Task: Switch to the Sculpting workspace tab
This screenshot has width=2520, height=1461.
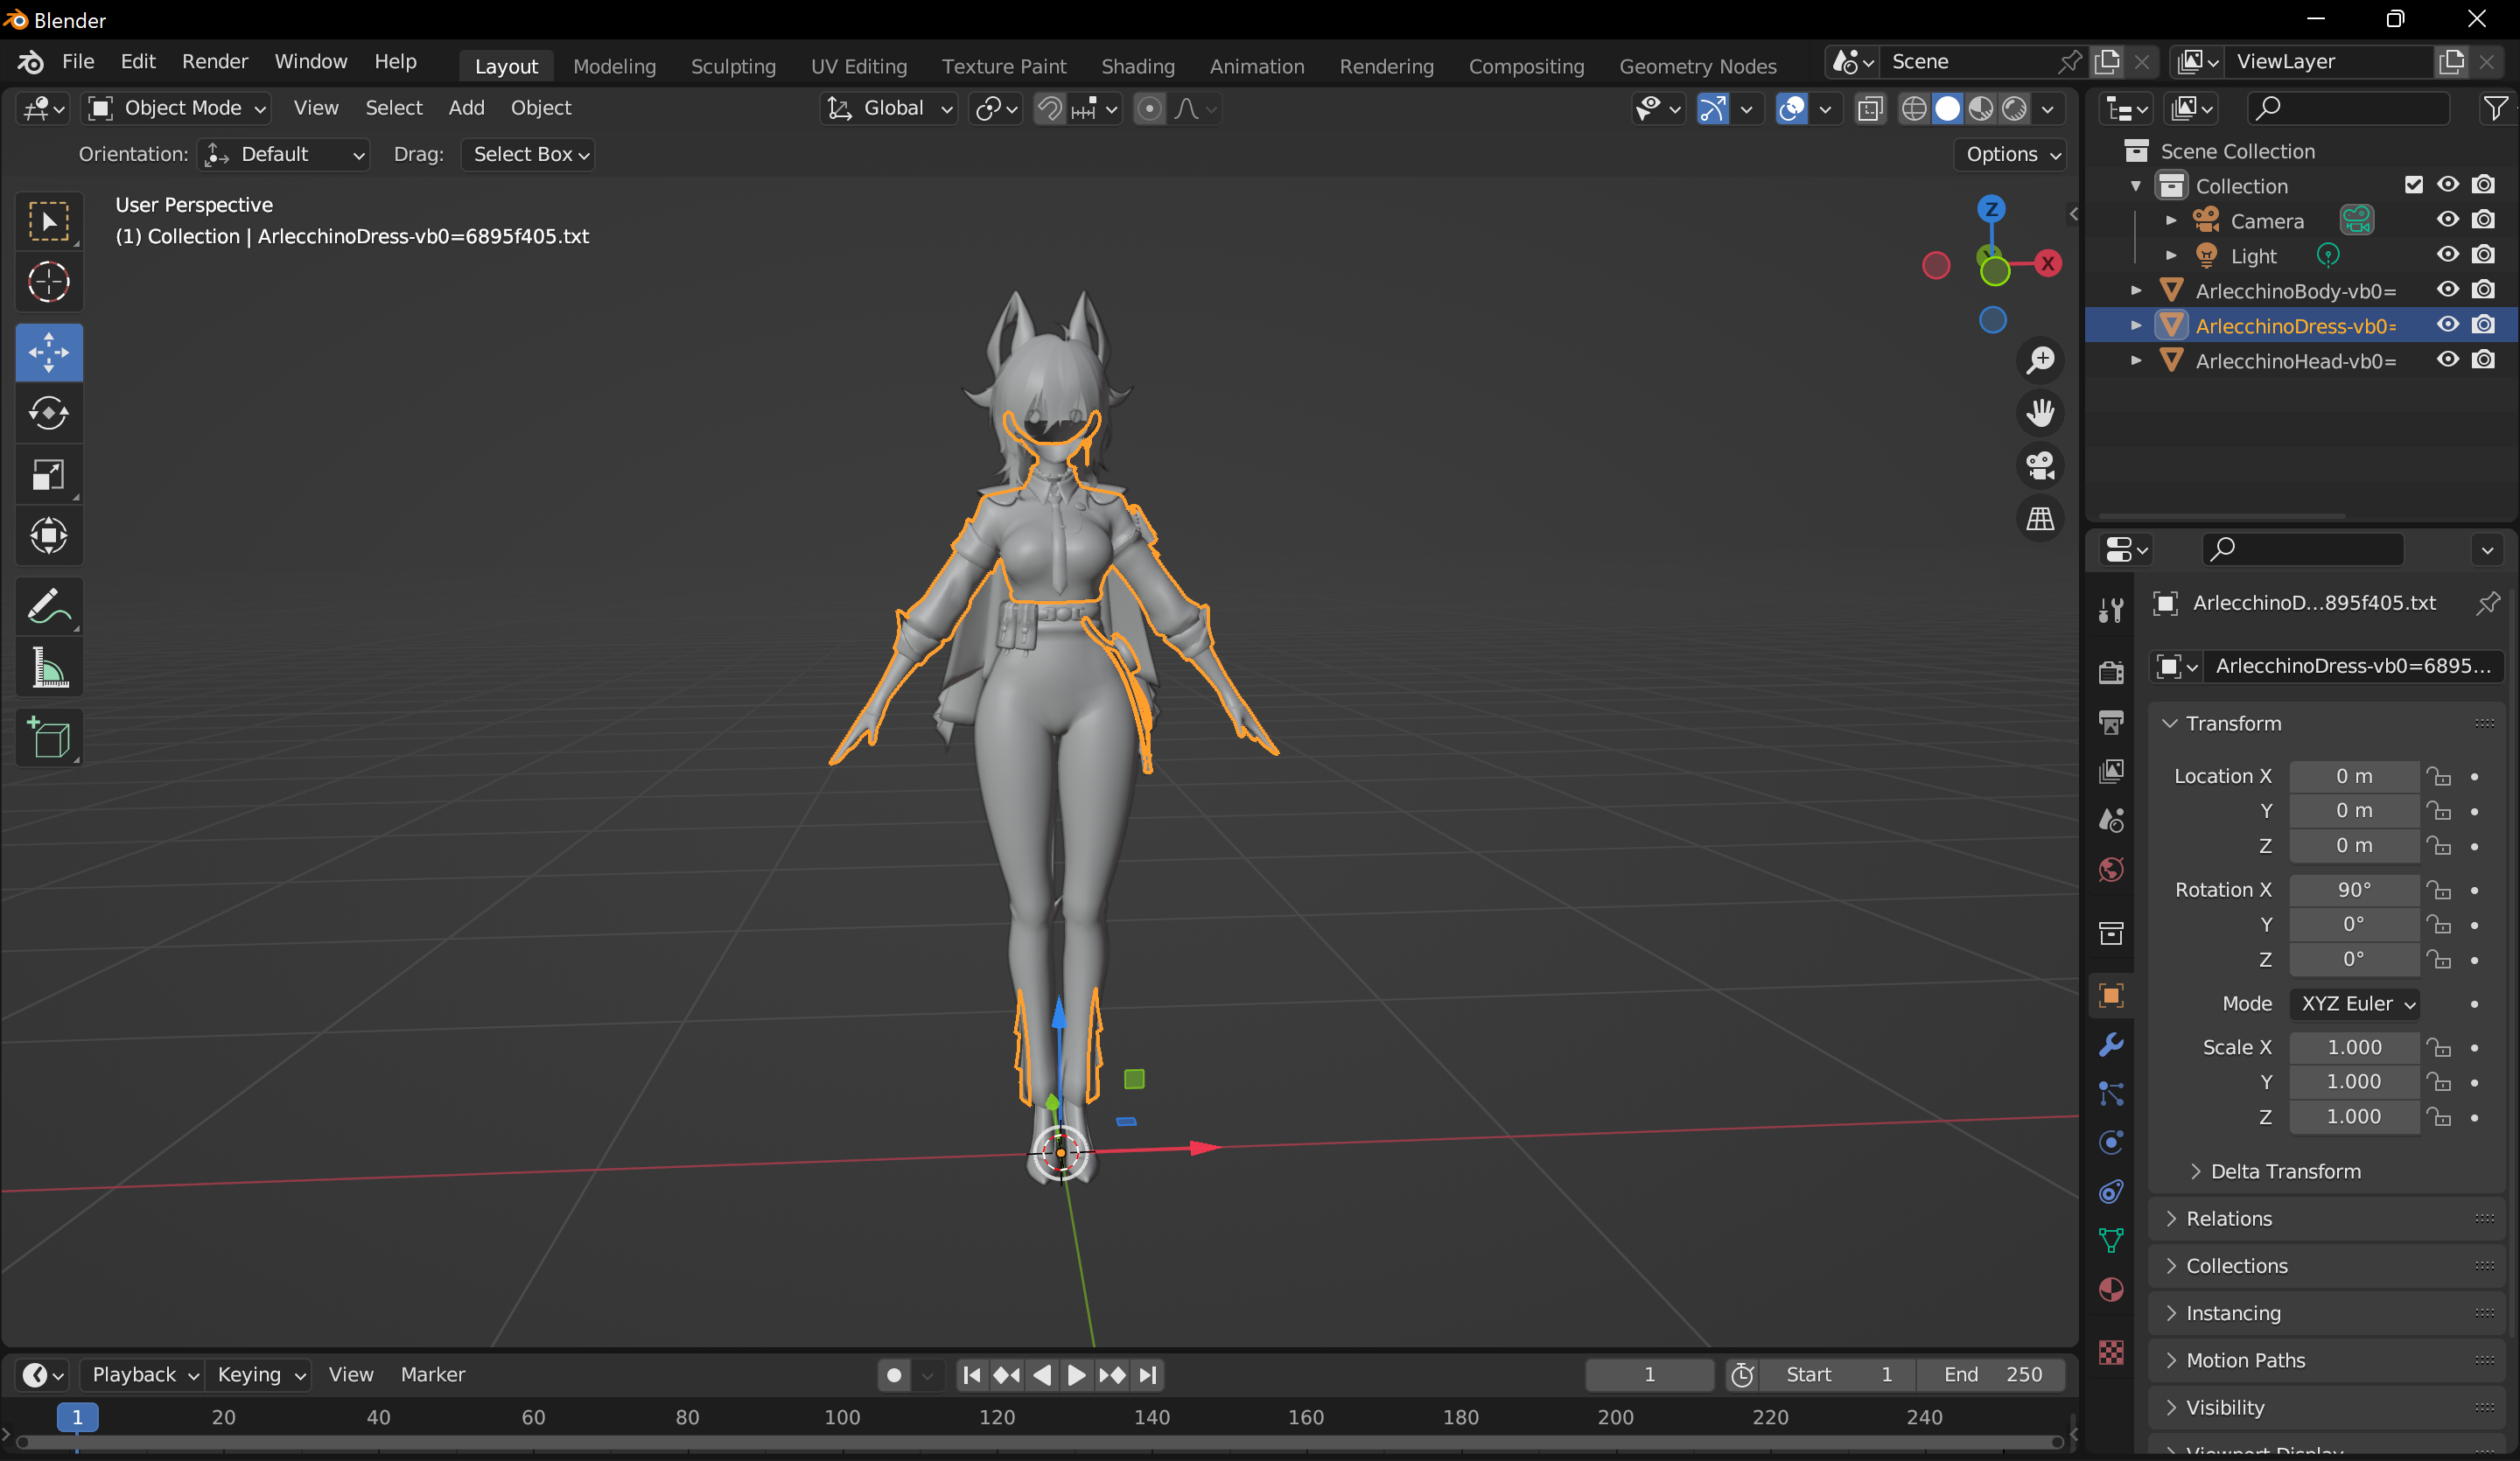Action: coord(732,66)
